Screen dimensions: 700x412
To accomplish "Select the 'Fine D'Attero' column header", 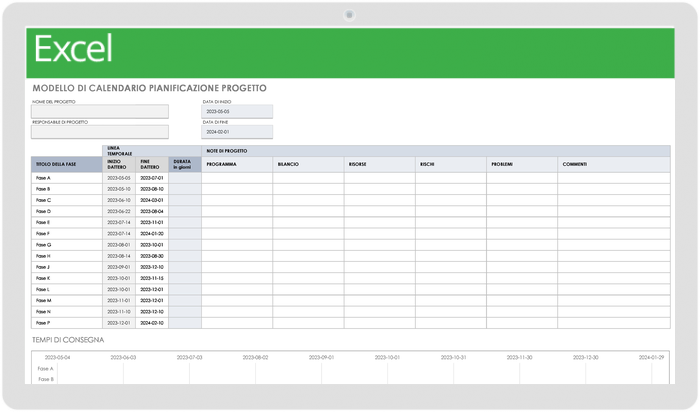I will pos(152,164).
